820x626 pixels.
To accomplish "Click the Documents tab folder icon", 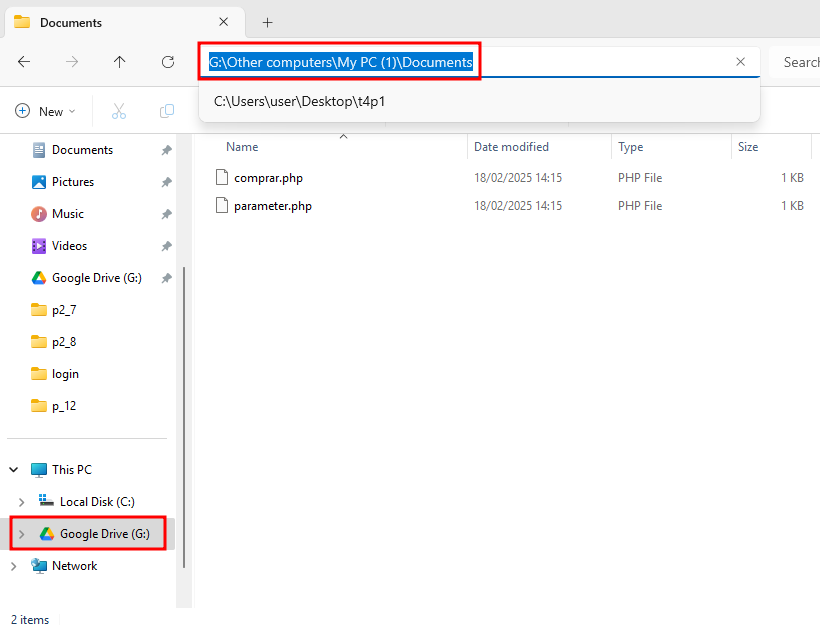I will (x=22, y=22).
